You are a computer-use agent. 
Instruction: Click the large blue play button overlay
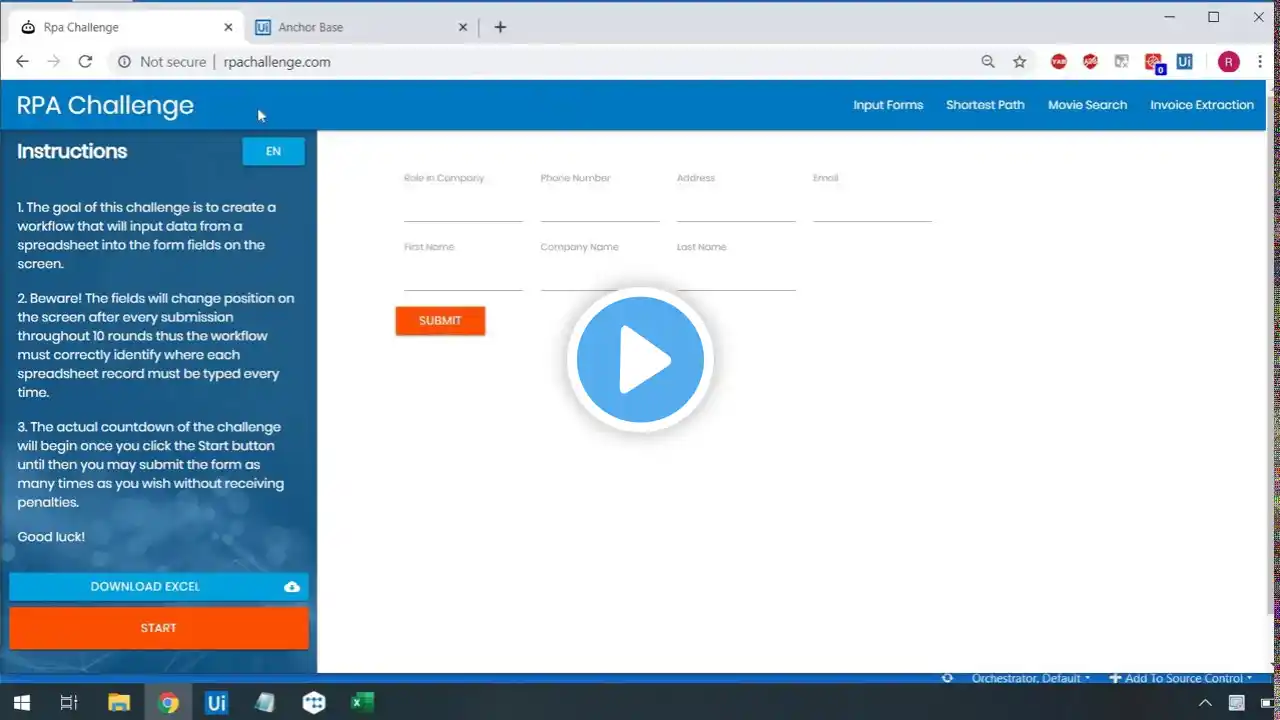coord(640,360)
